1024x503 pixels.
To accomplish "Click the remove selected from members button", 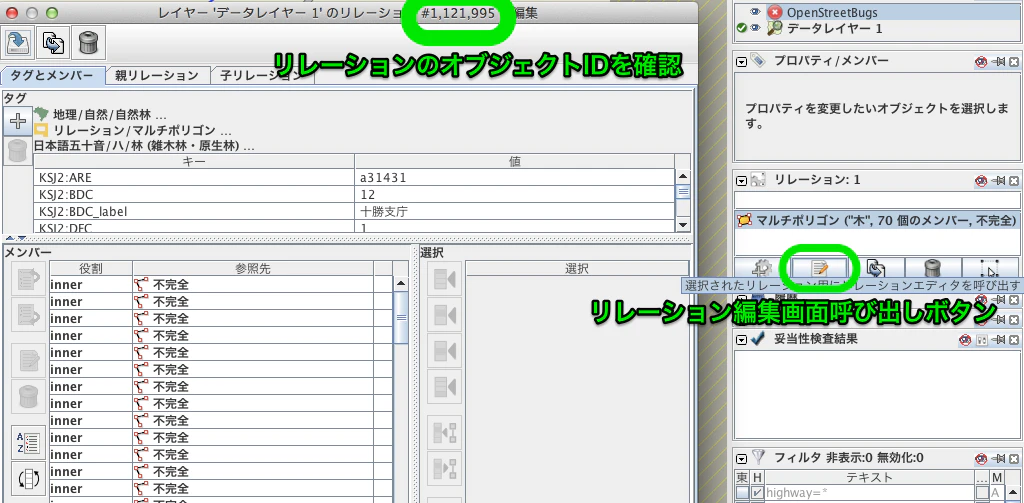I will point(444,432).
